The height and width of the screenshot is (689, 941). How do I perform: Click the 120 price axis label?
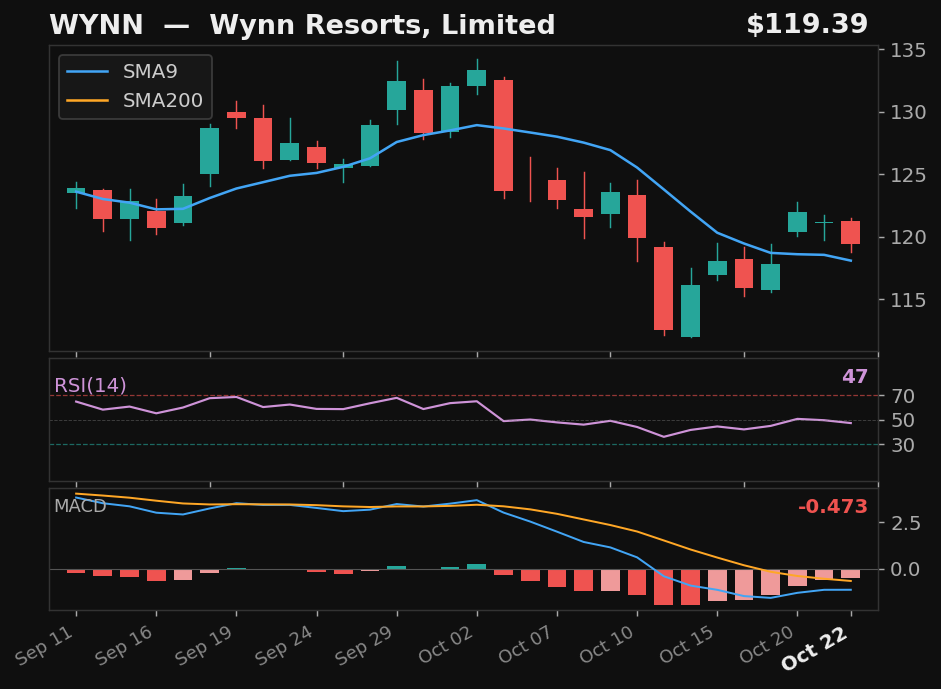pos(907,237)
